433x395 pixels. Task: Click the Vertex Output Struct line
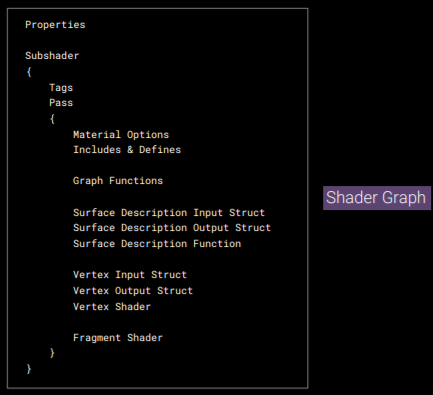tap(133, 291)
